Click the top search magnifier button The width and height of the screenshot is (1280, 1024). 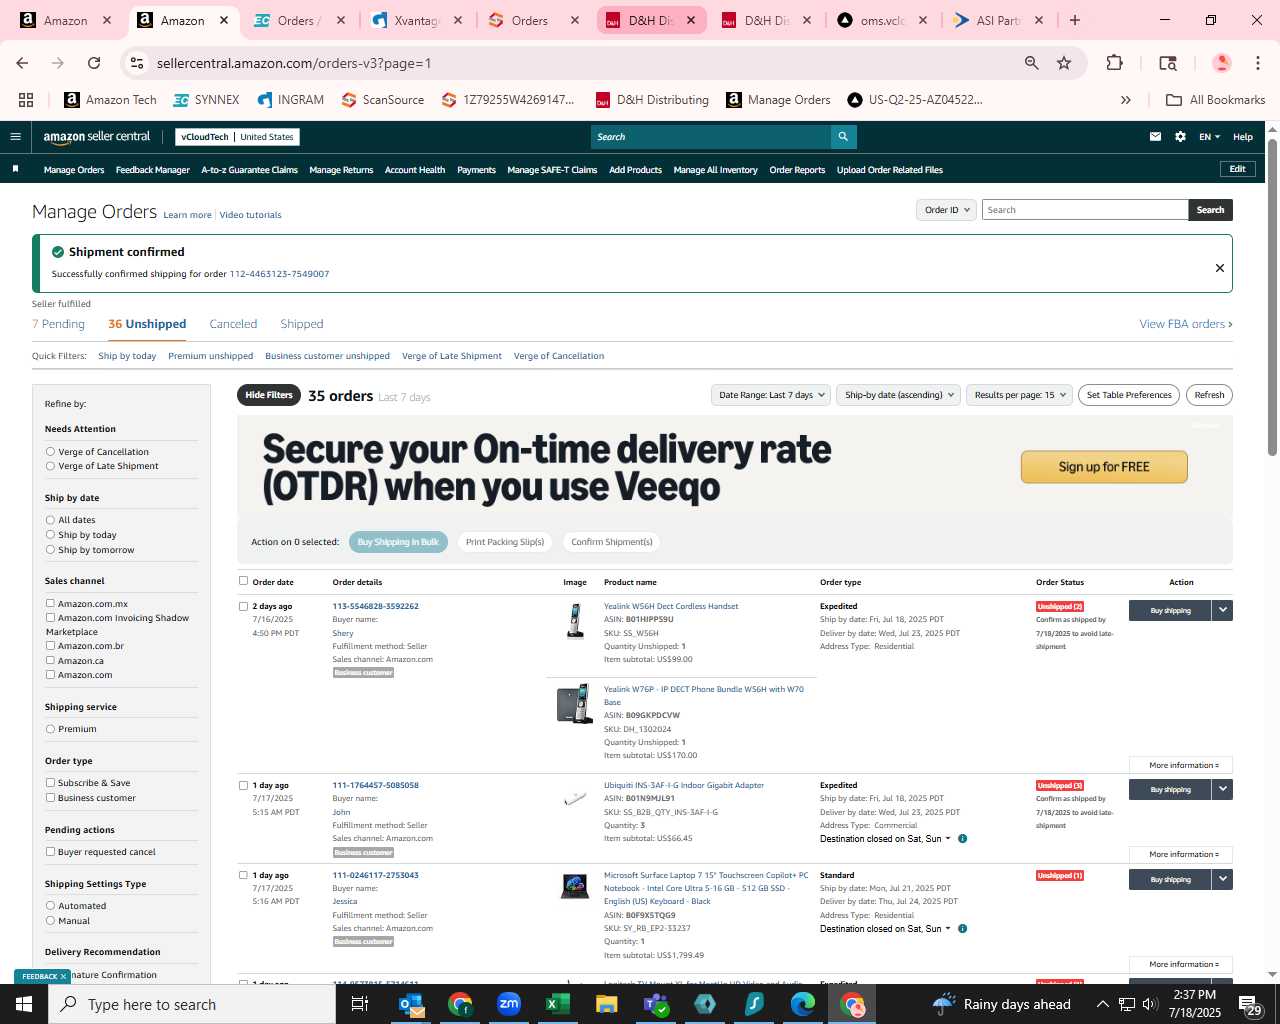tap(843, 137)
